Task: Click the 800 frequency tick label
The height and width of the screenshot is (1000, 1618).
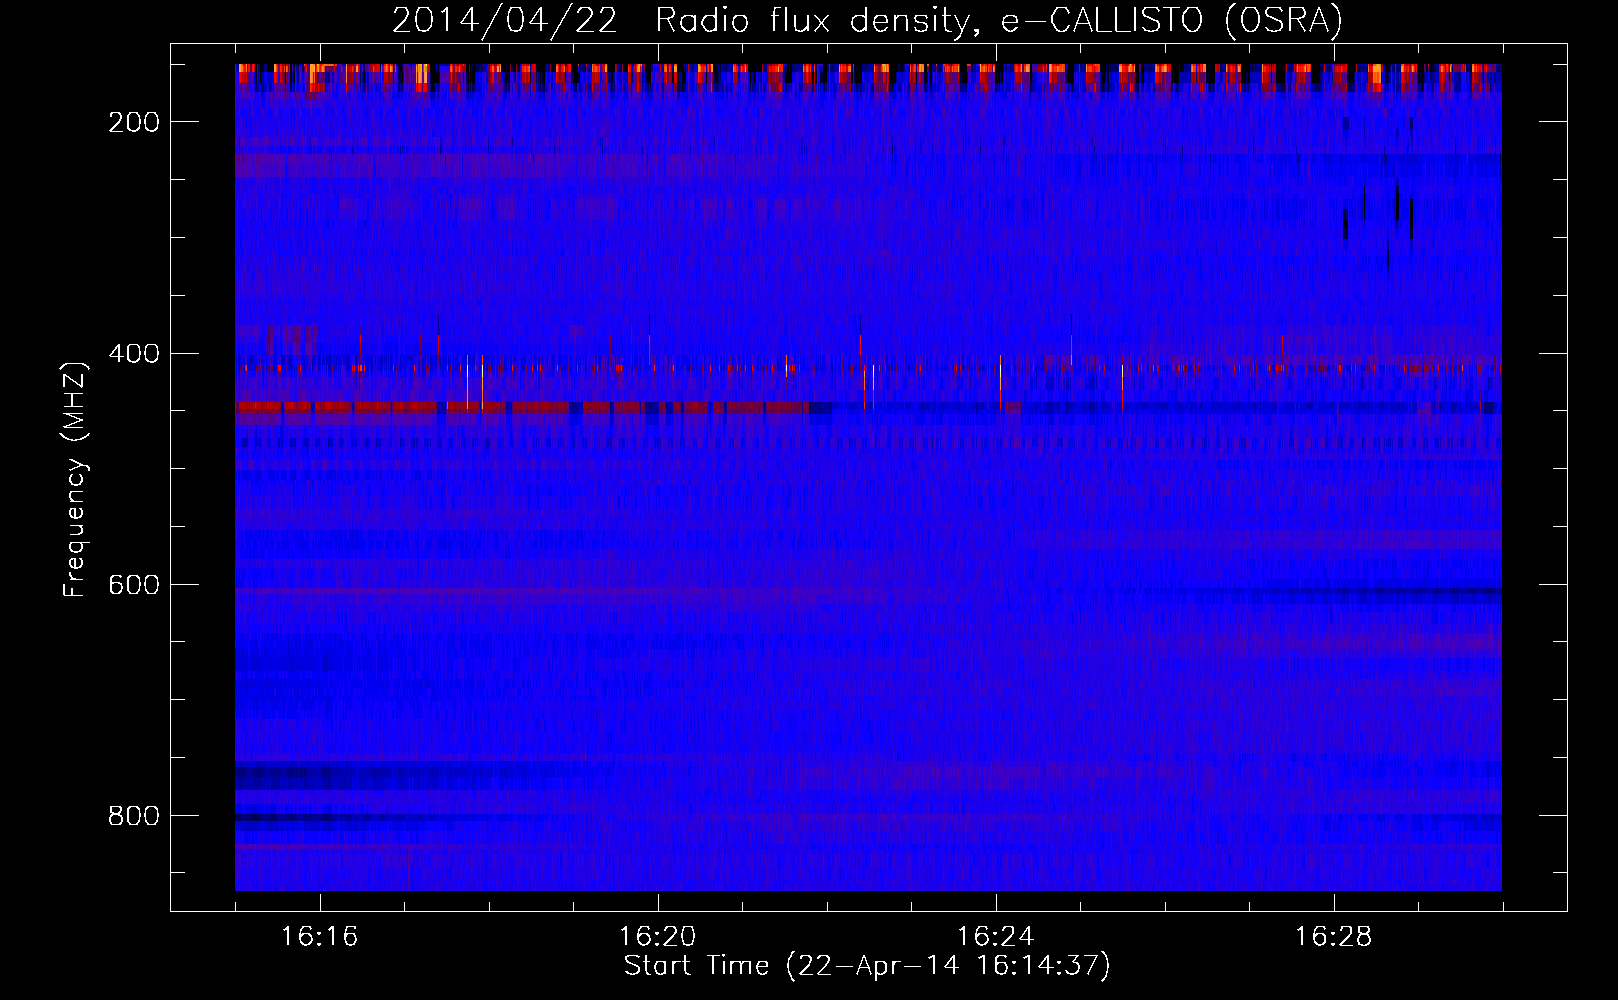Action: 134,816
